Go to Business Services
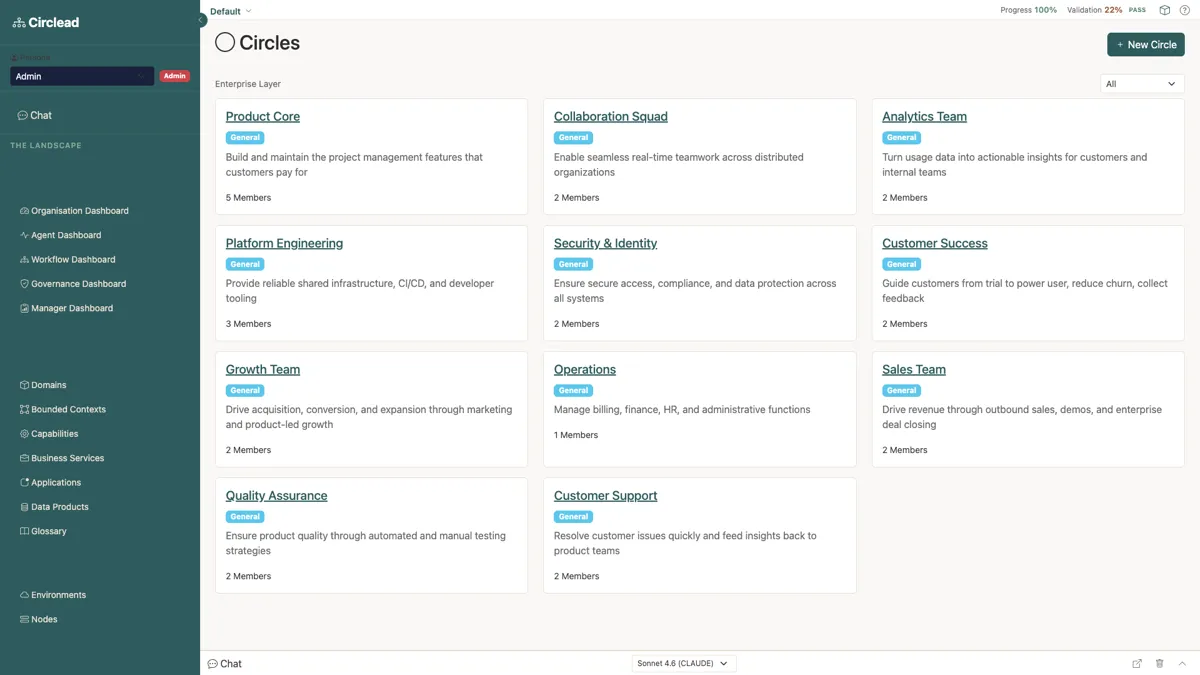 click(62, 458)
